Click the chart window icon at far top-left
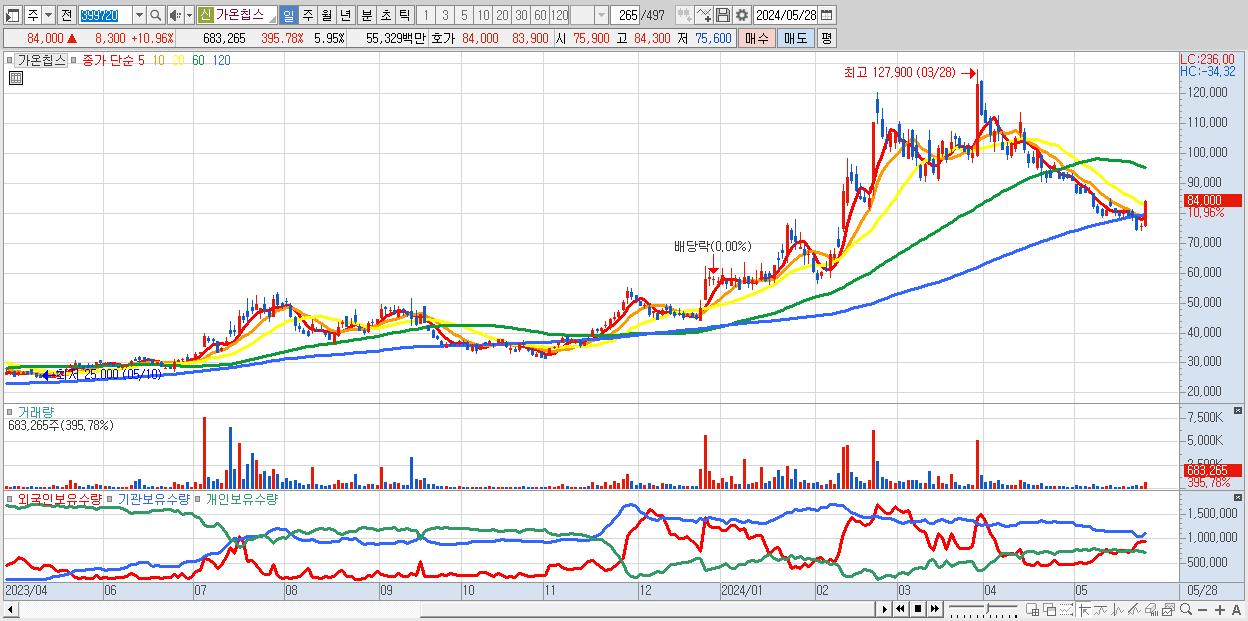1248x621 pixels. pyautogui.click(x=13, y=15)
